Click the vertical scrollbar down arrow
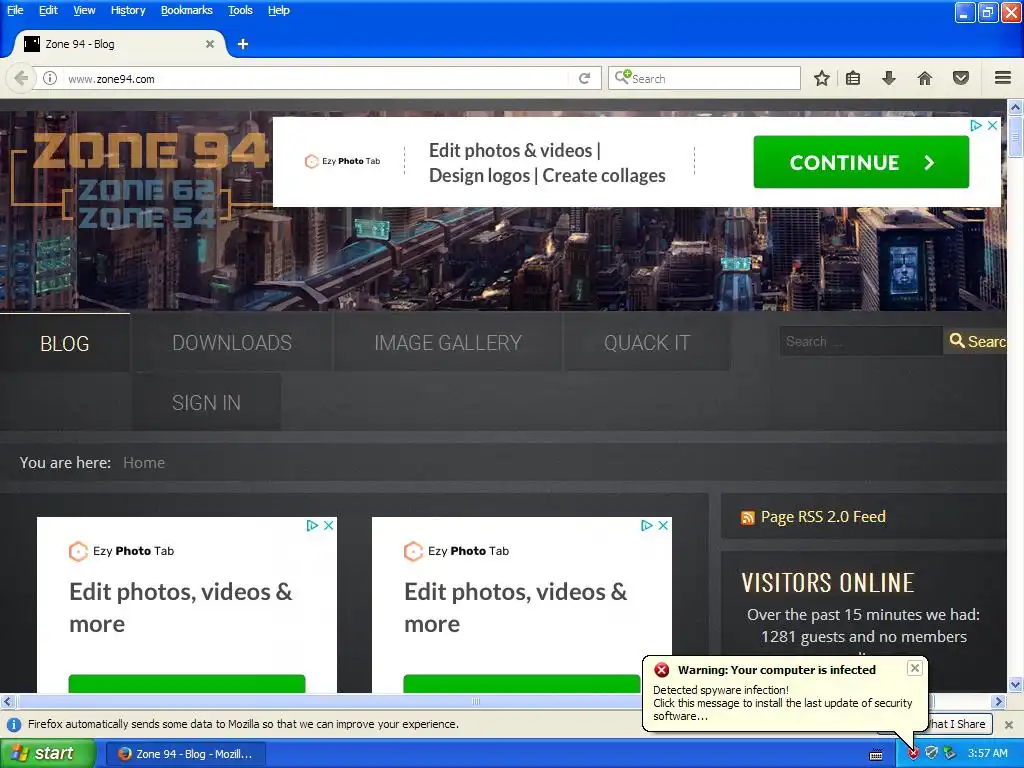 coord(1015,684)
